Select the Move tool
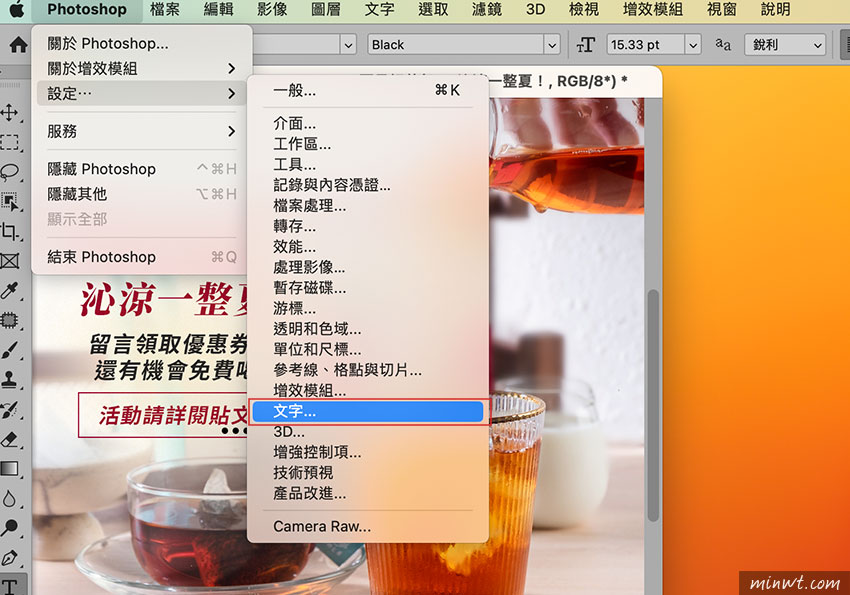850x595 pixels. [9, 113]
